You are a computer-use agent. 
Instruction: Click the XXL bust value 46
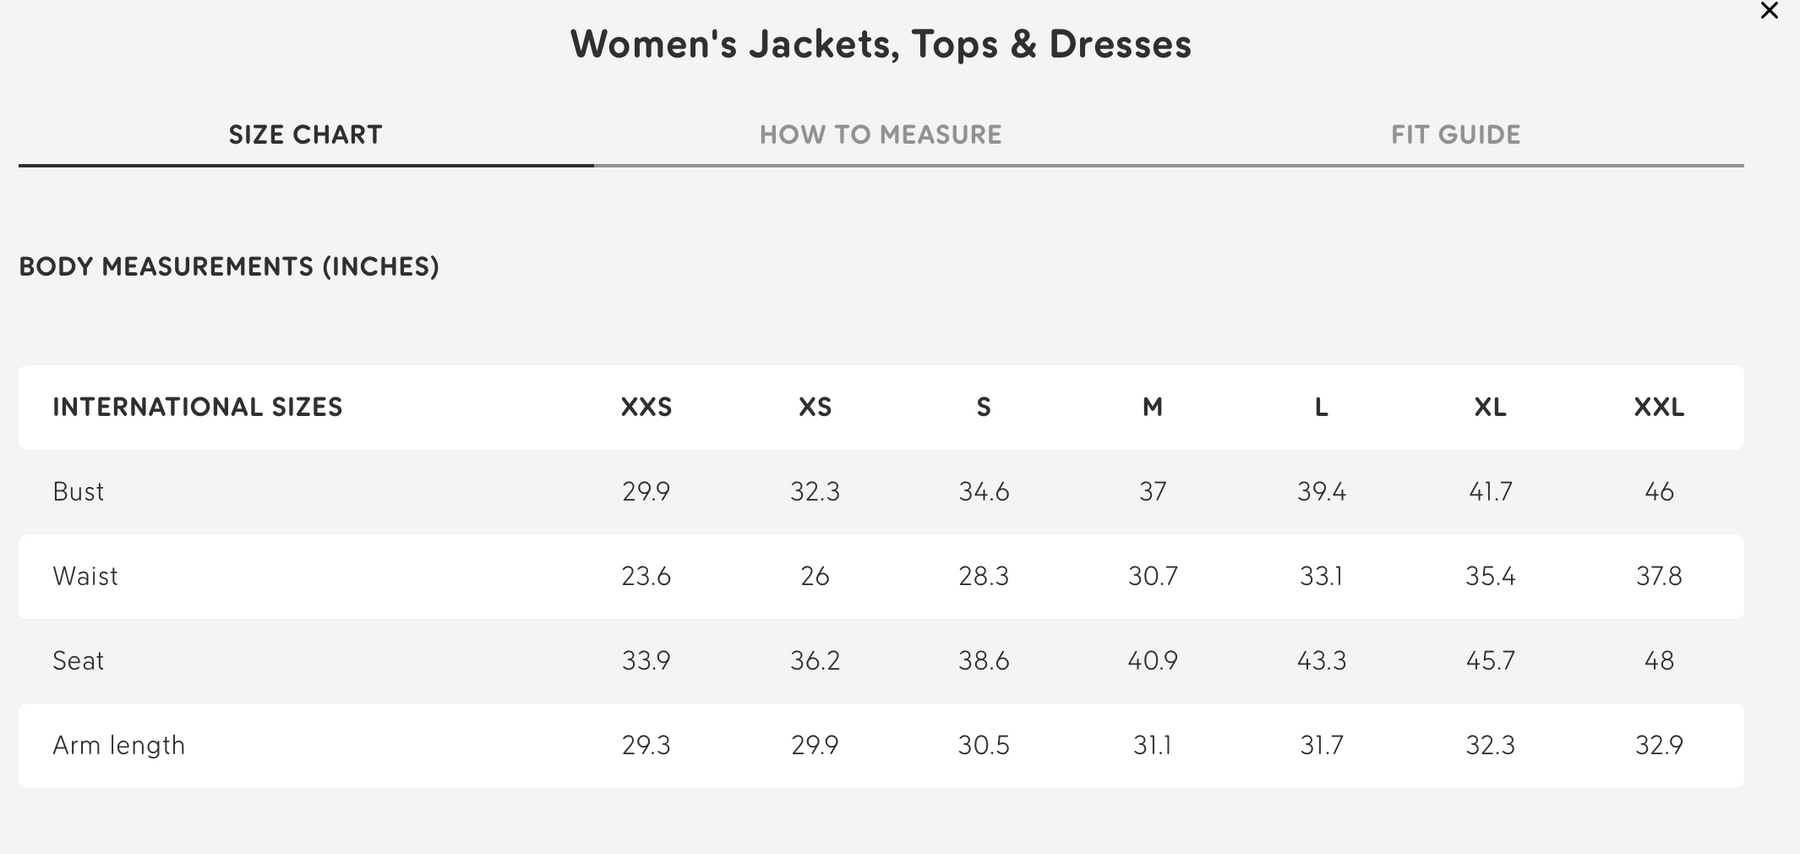tap(1659, 492)
